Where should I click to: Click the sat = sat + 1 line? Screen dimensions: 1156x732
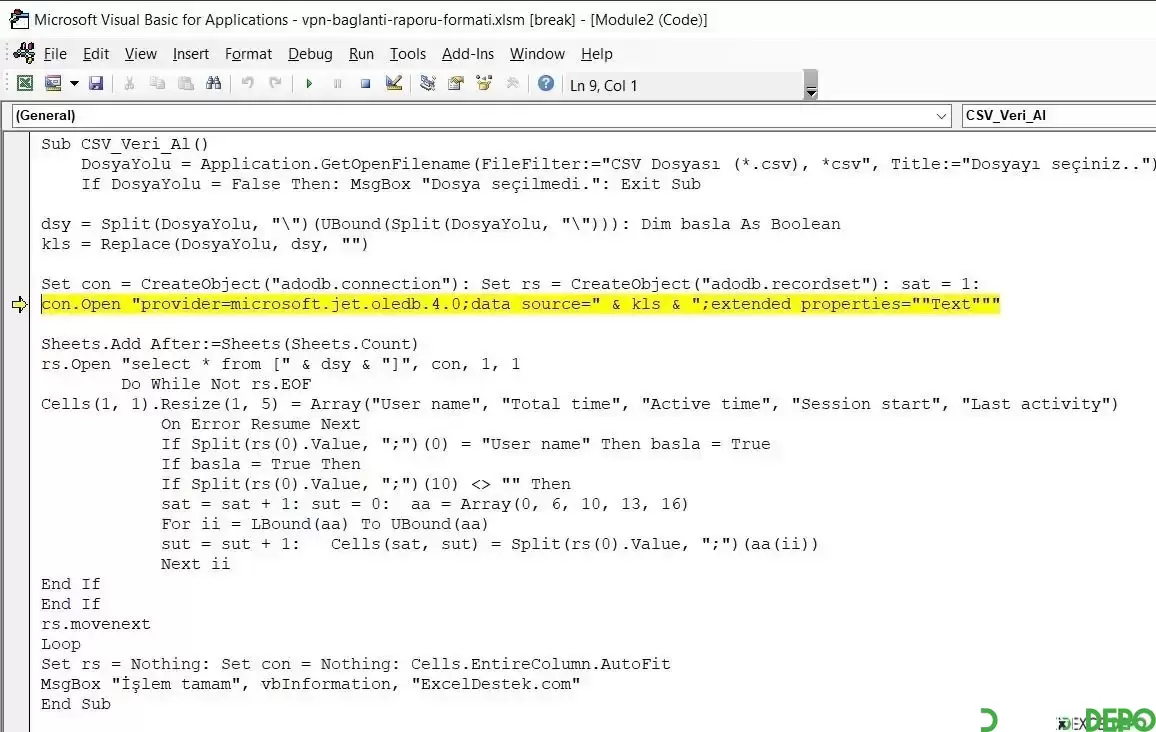(x=425, y=503)
